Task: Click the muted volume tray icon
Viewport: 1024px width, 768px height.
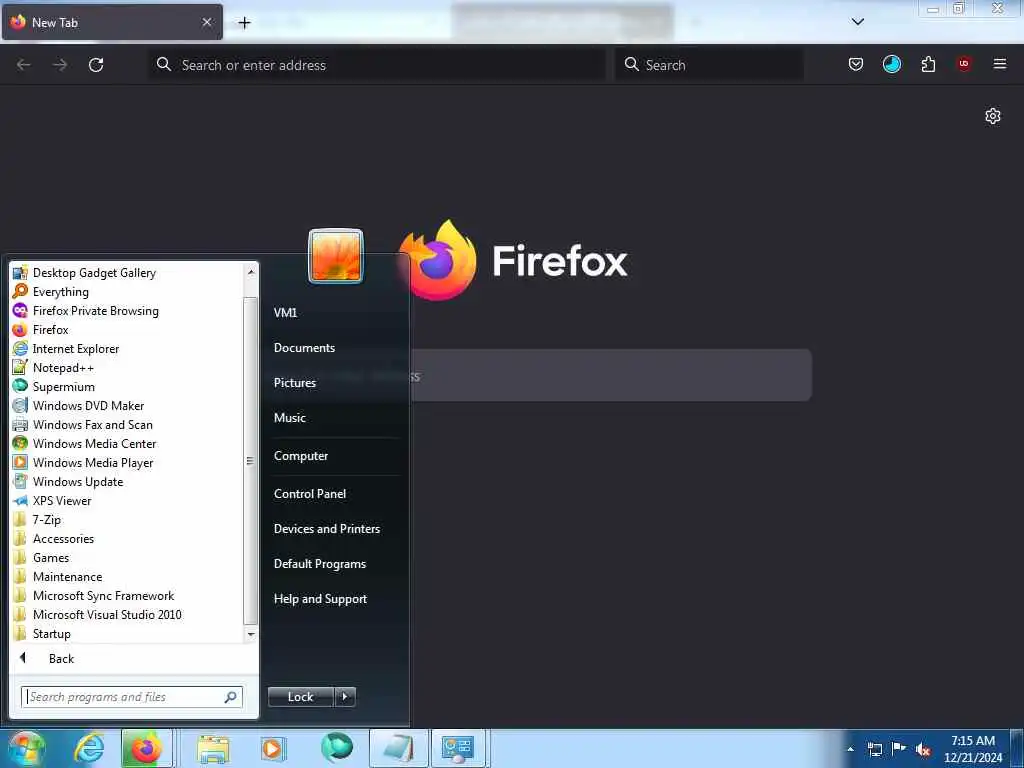Action: coord(923,750)
